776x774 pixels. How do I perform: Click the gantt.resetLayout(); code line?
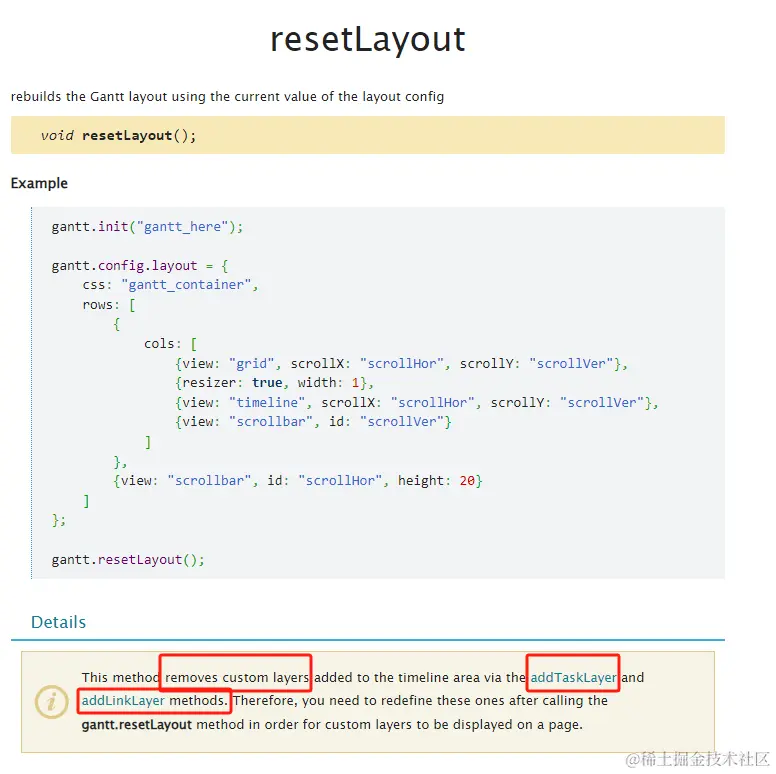pos(128,560)
